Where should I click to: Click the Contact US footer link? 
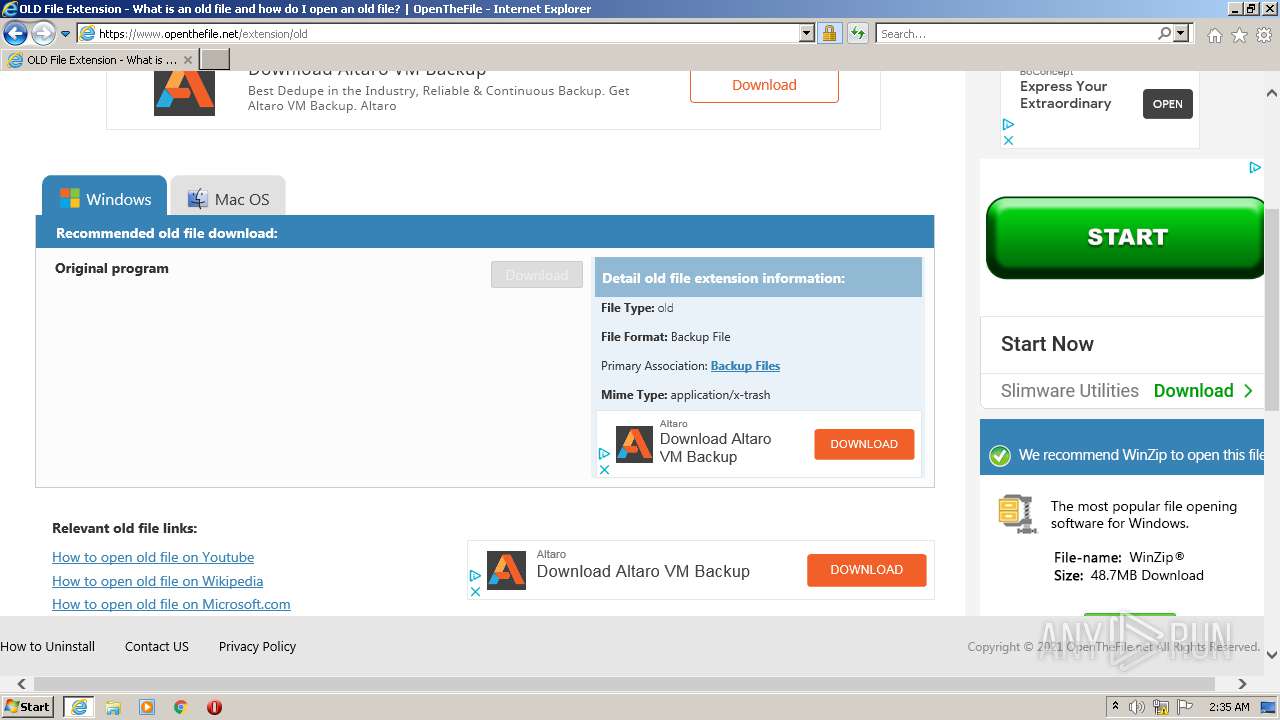tap(157, 646)
